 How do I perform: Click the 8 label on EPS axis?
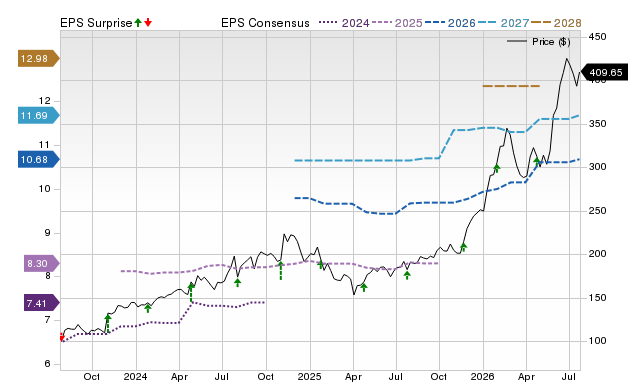point(47,276)
